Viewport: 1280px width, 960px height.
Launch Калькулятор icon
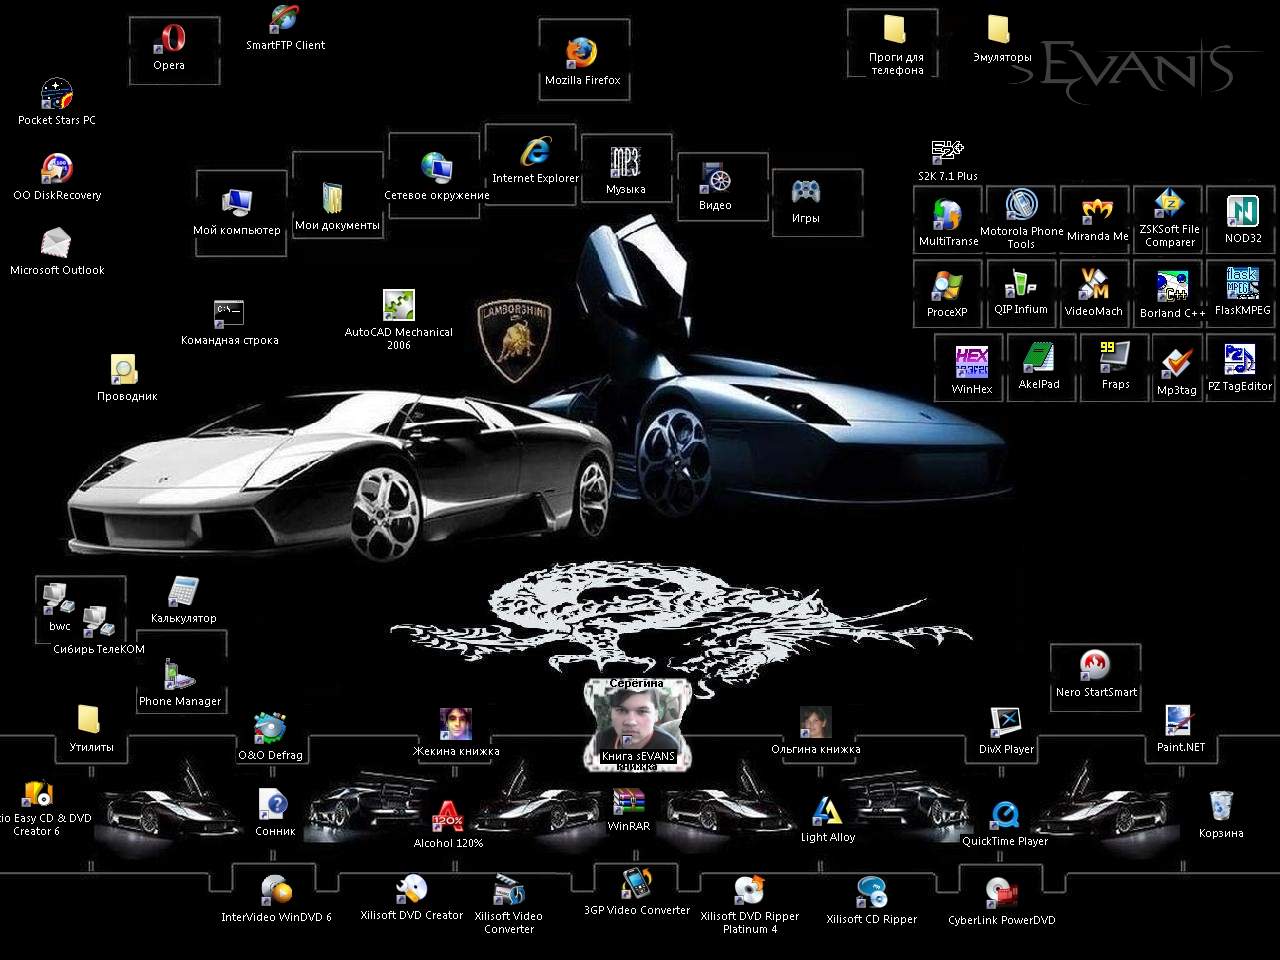tap(183, 592)
